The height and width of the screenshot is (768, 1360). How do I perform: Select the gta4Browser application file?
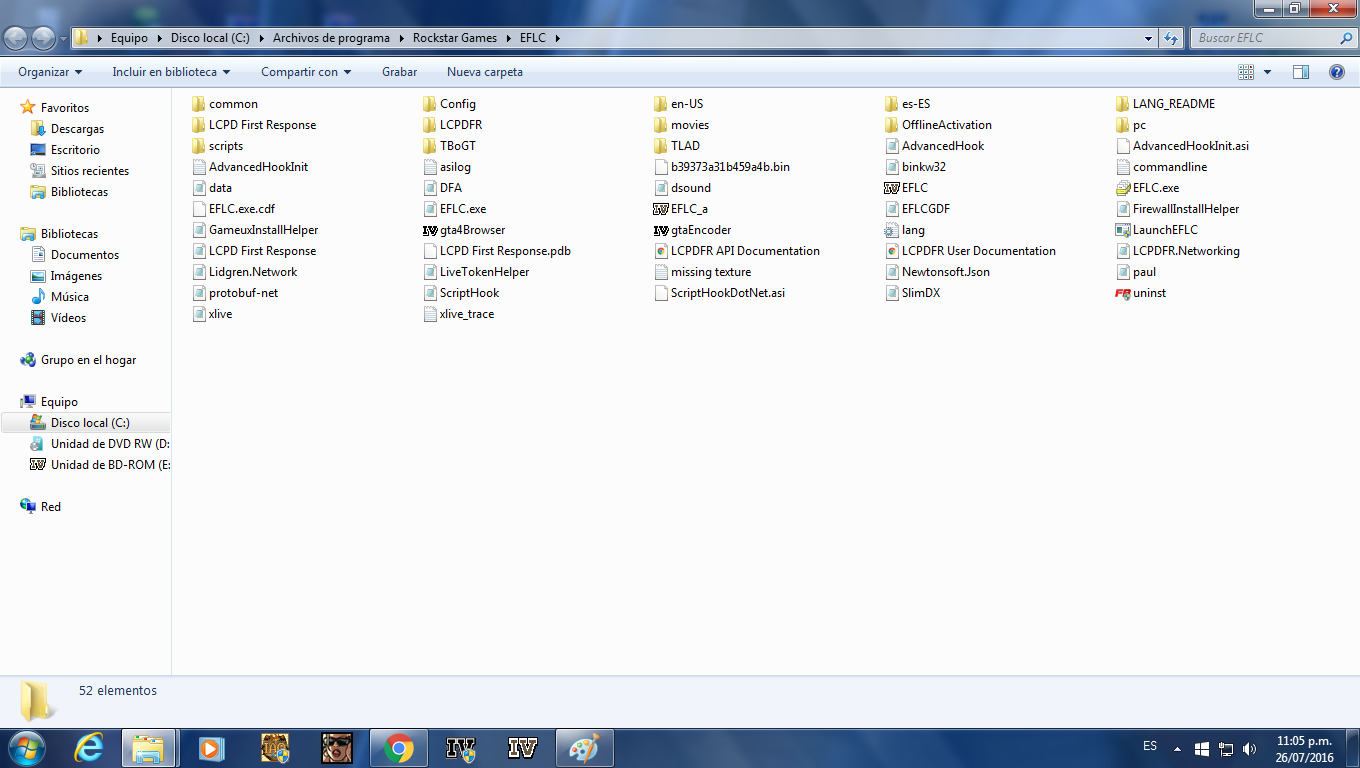(464, 230)
